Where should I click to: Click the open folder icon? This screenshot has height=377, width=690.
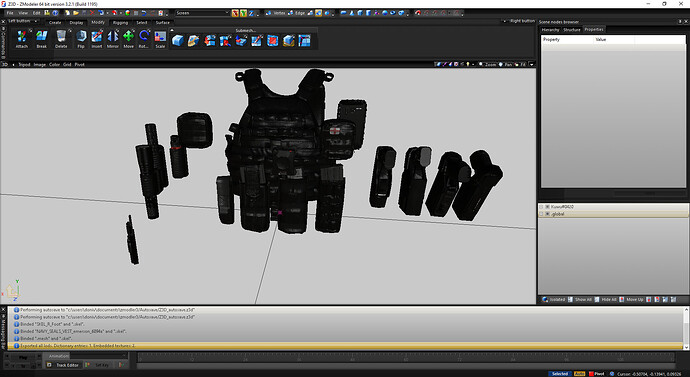pyautogui.click(x=76, y=13)
